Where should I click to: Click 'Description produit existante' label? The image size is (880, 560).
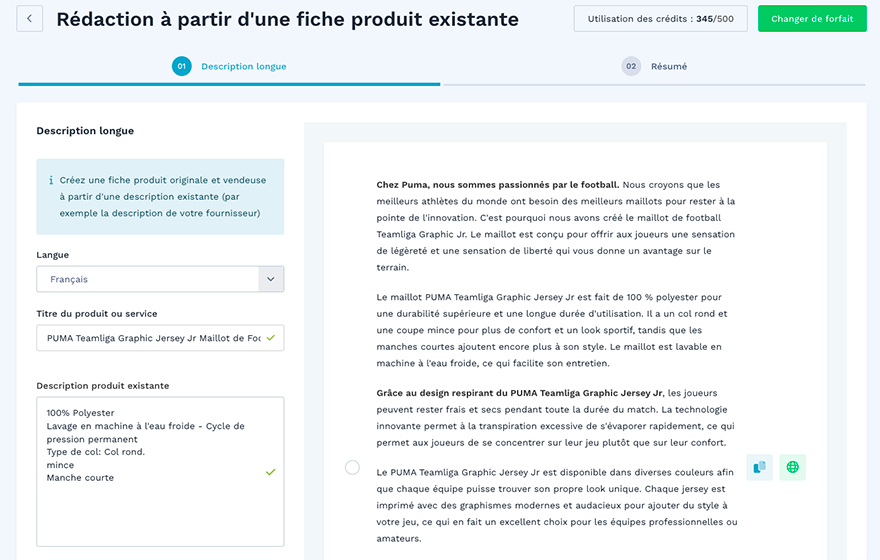click(103, 385)
